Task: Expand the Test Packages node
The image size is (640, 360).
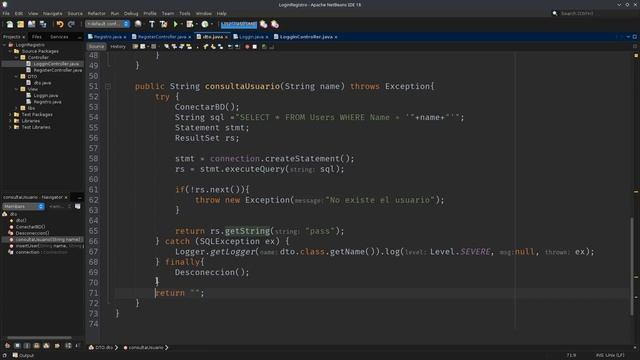Action: tap(10, 115)
